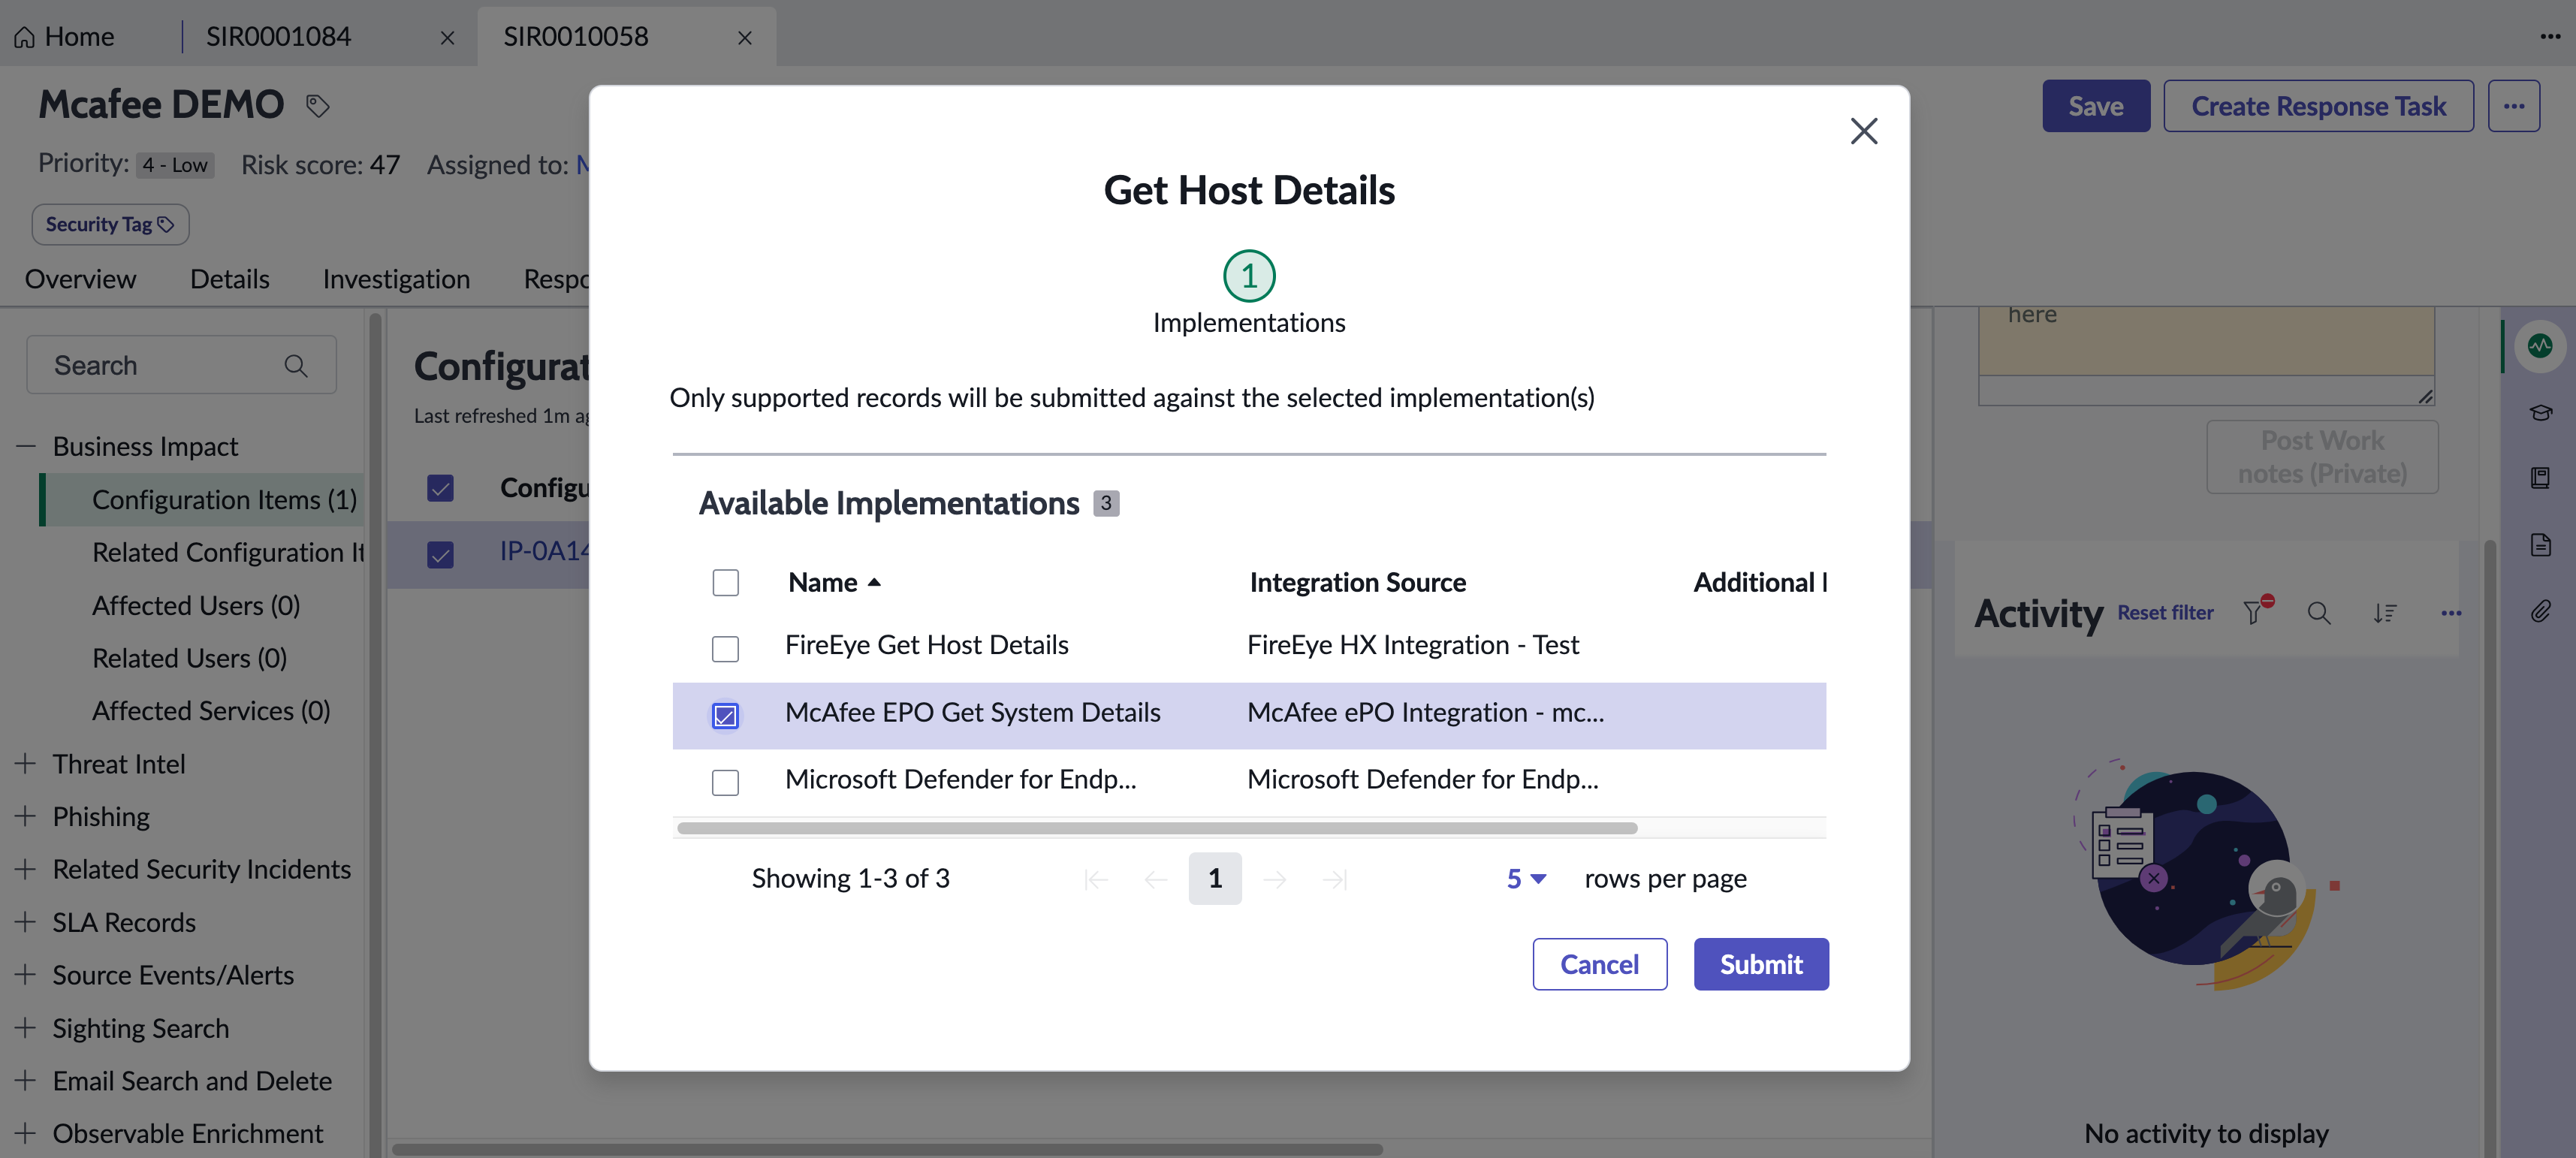The image size is (2576, 1158).
Task: Open more actions next to Create Response Task
Action: [2513, 106]
